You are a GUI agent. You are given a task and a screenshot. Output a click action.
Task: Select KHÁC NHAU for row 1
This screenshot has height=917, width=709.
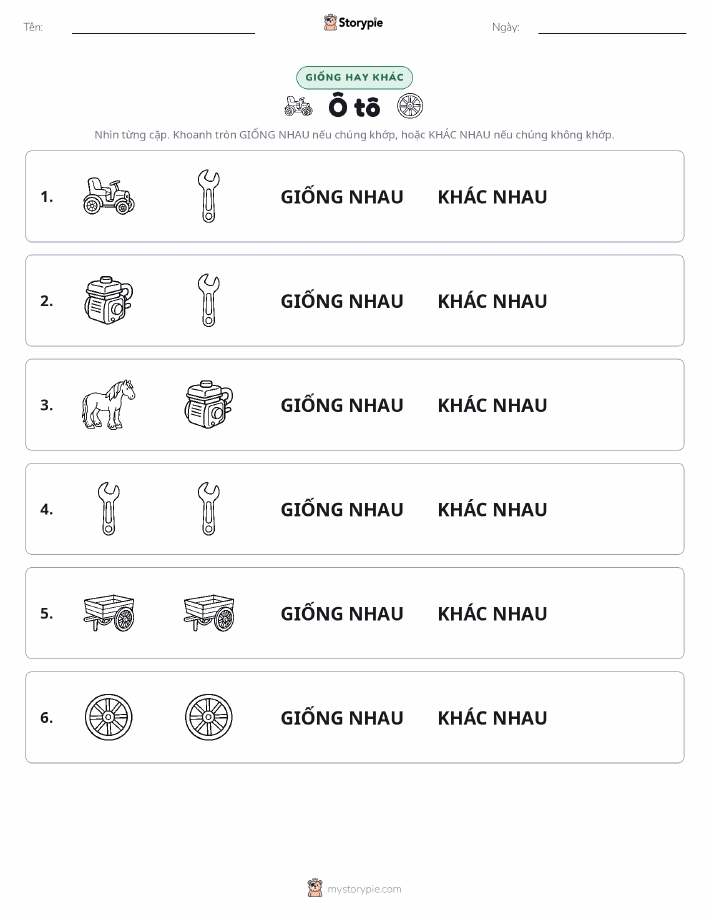tap(492, 197)
